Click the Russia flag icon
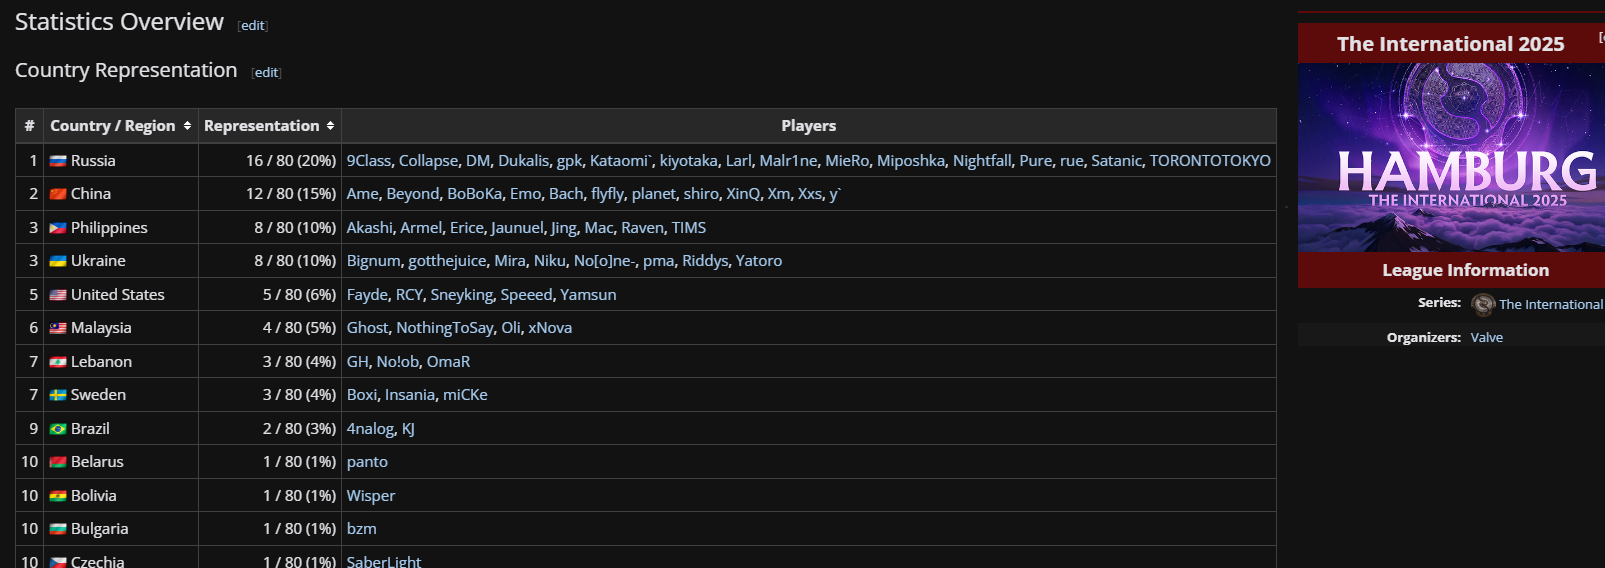 tap(58, 161)
